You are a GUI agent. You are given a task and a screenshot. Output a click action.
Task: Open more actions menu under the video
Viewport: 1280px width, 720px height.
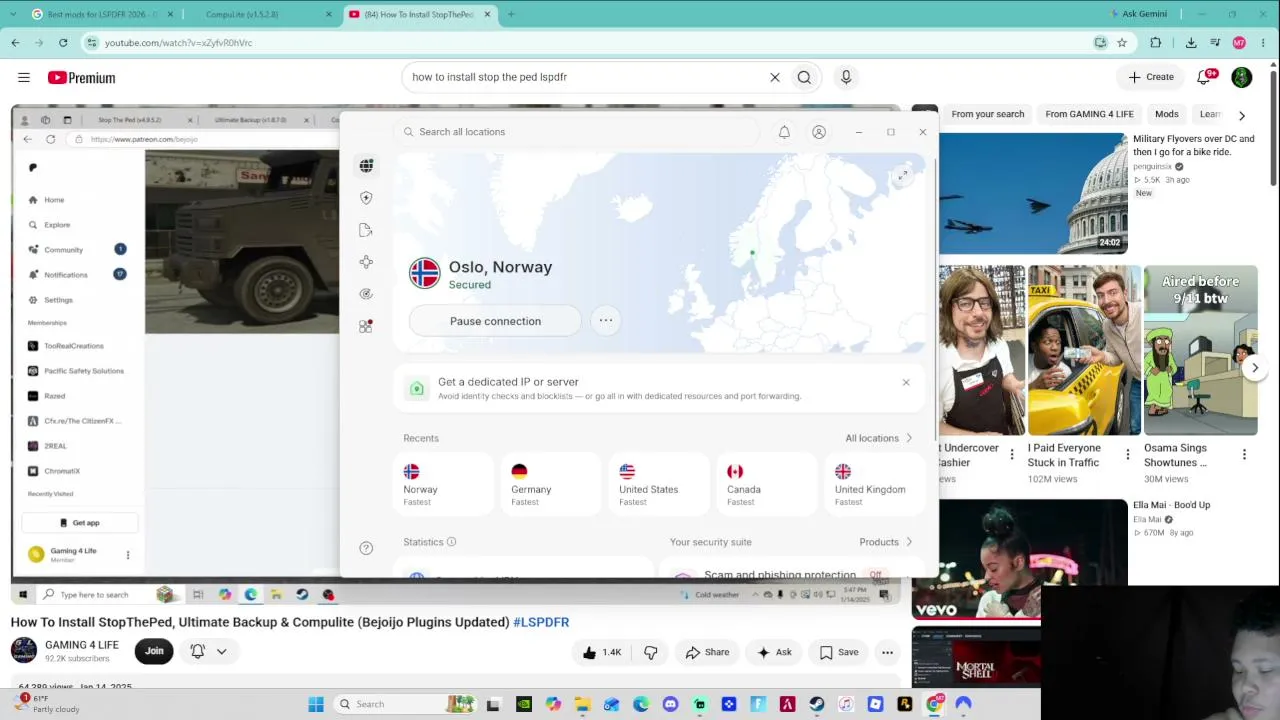tap(887, 652)
